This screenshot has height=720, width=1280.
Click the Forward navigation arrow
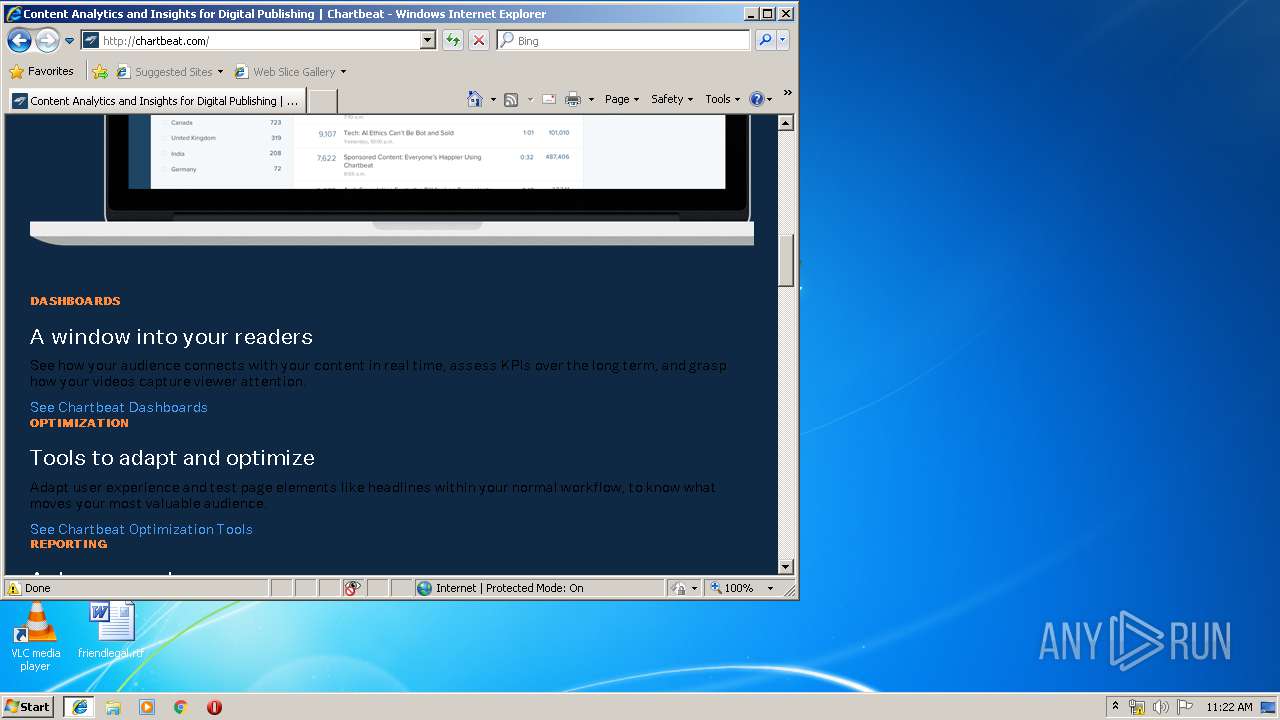click(47, 41)
